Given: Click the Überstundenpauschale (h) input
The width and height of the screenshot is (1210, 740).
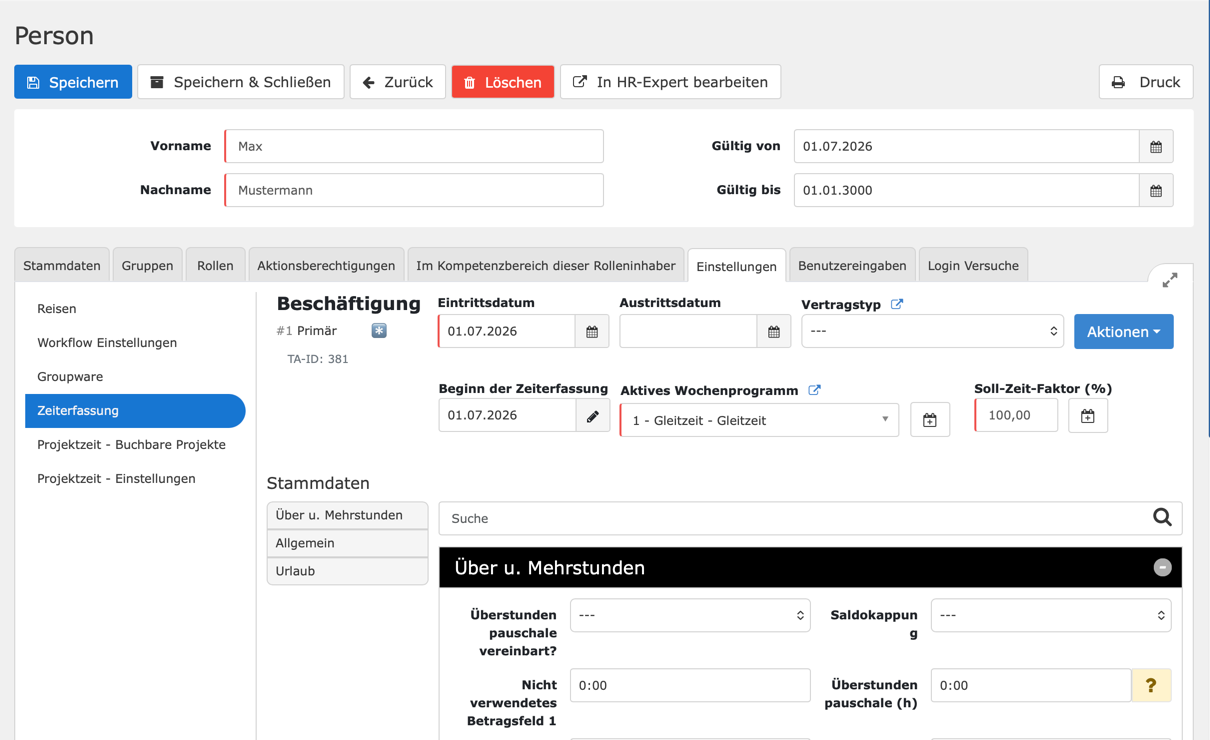Looking at the screenshot, I should point(1031,685).
